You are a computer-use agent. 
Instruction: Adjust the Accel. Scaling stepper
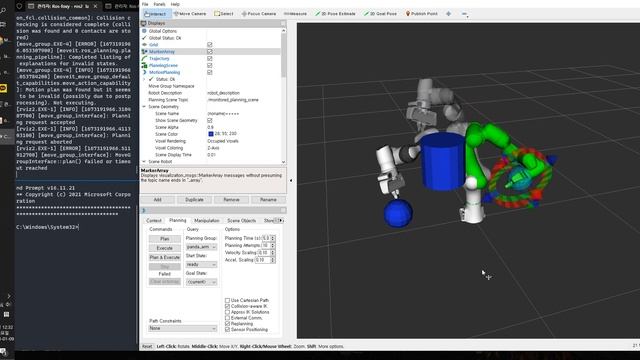[x=273, y=260]
